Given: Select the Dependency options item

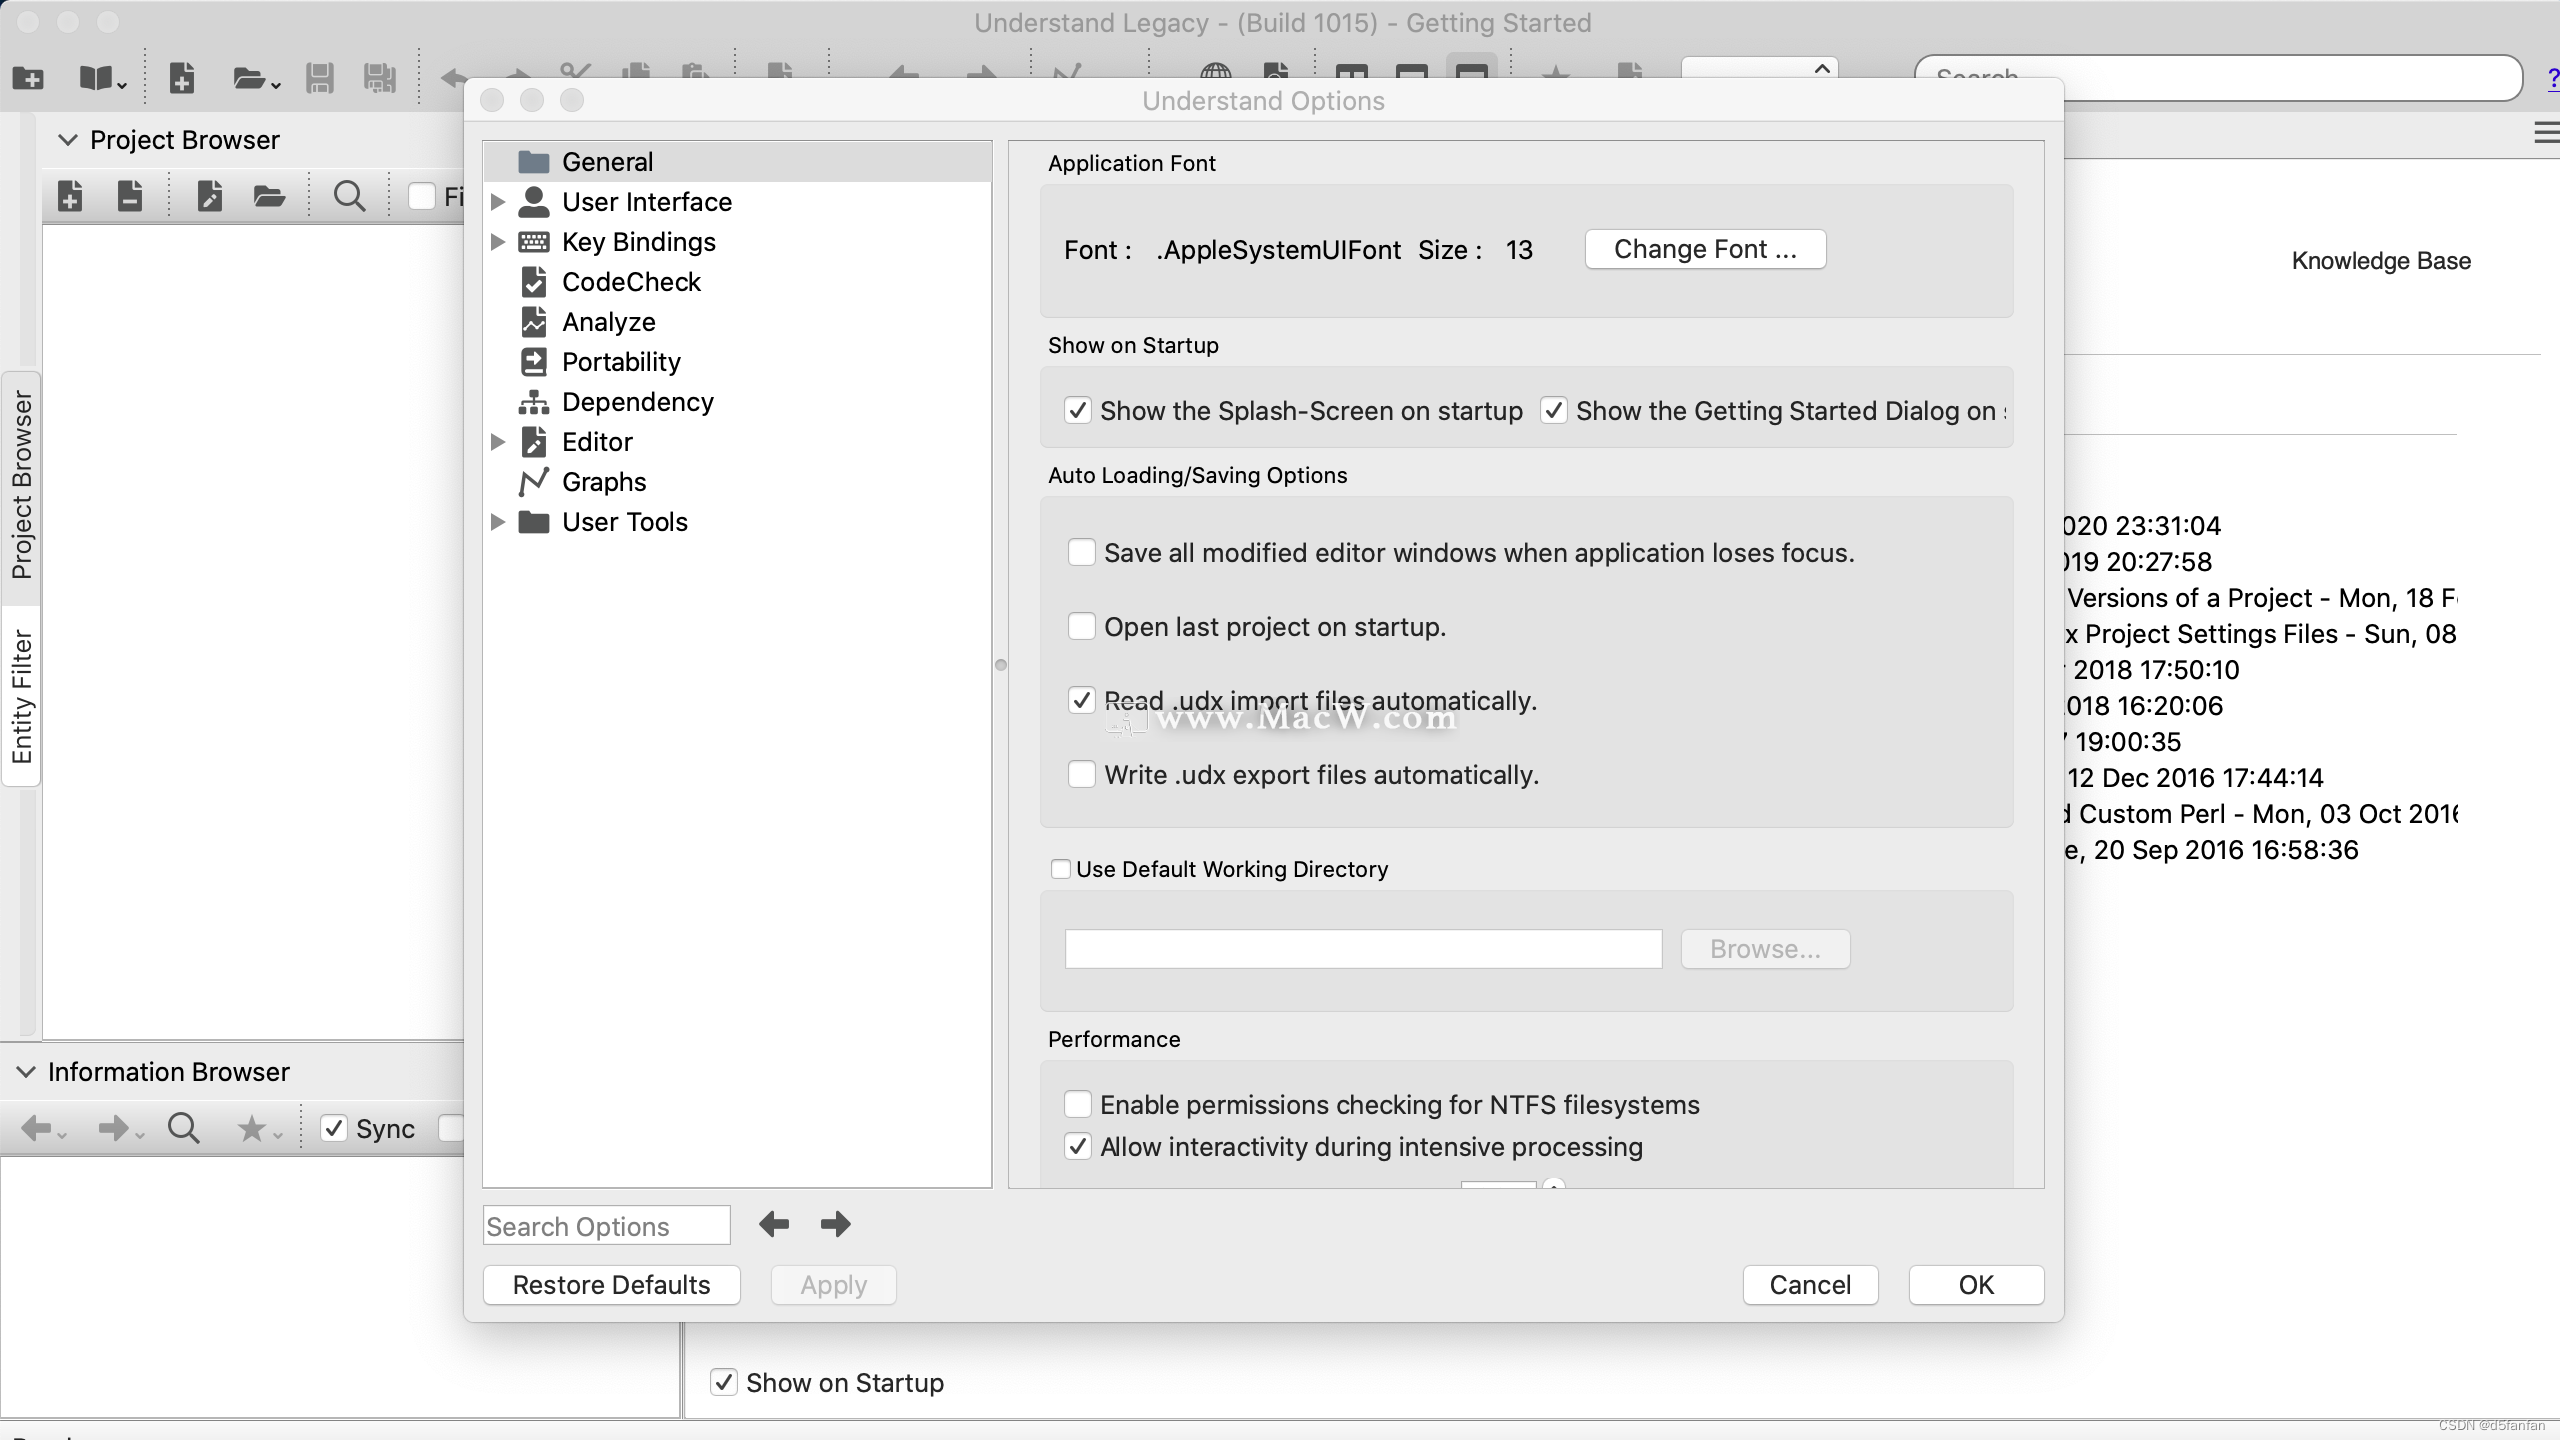Looking at the screenshot, I should (637, 402).
